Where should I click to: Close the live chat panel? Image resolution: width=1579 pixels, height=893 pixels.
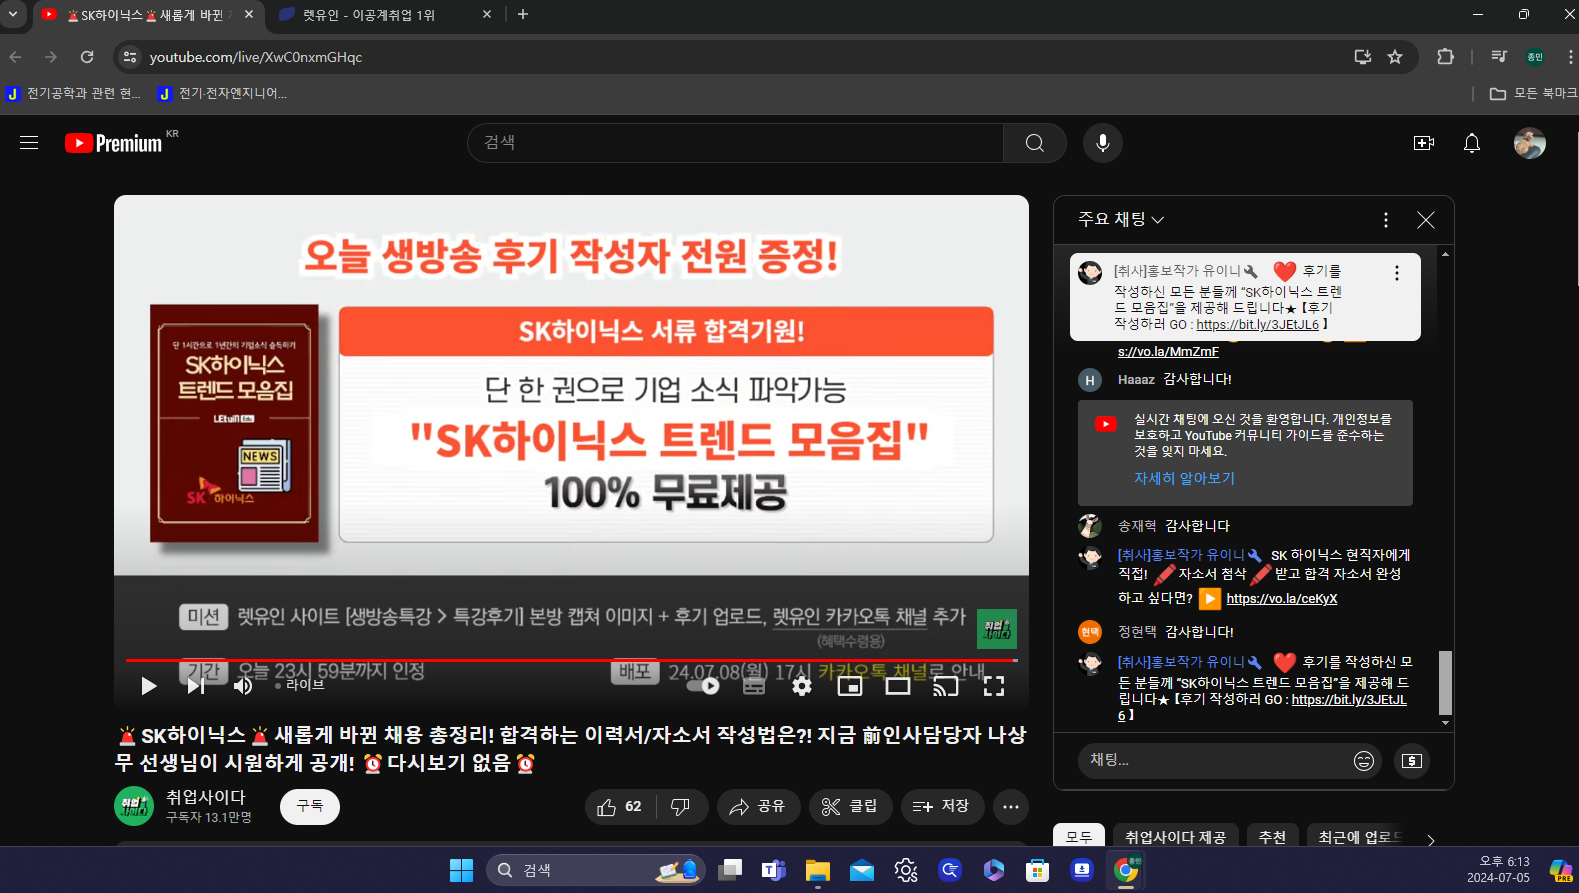tap(1426, 220)
